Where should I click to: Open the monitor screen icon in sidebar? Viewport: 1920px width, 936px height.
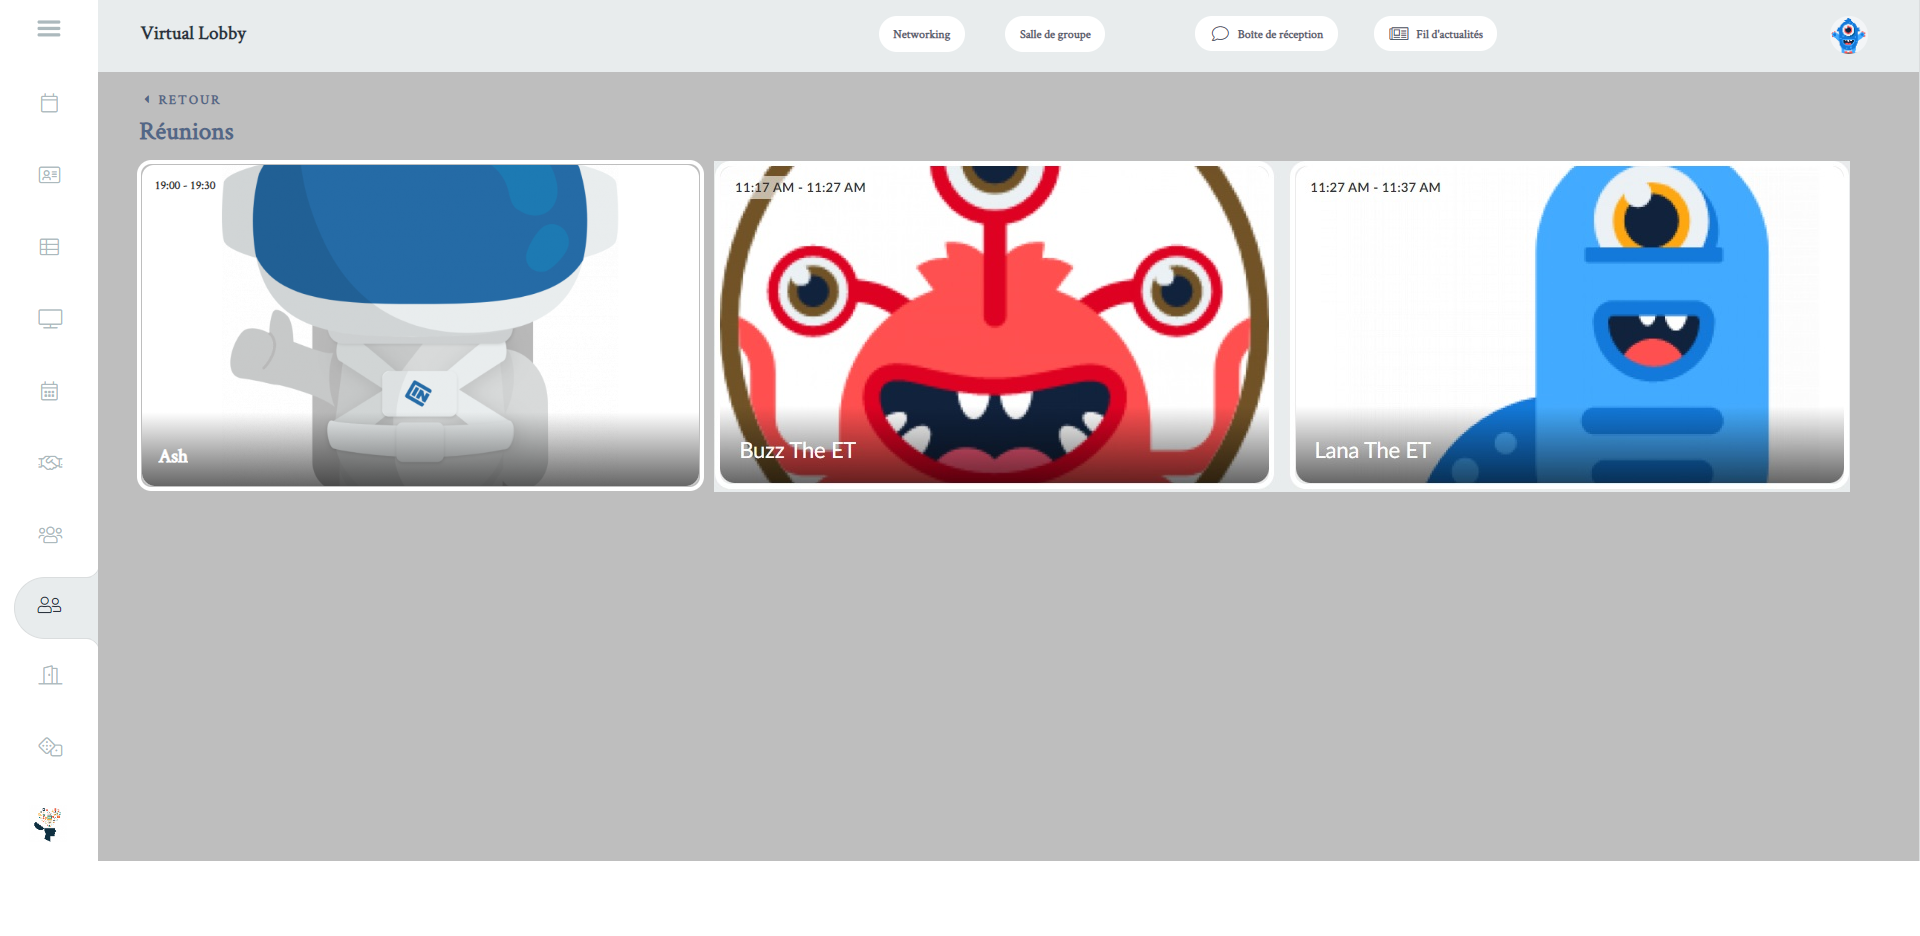50,319
